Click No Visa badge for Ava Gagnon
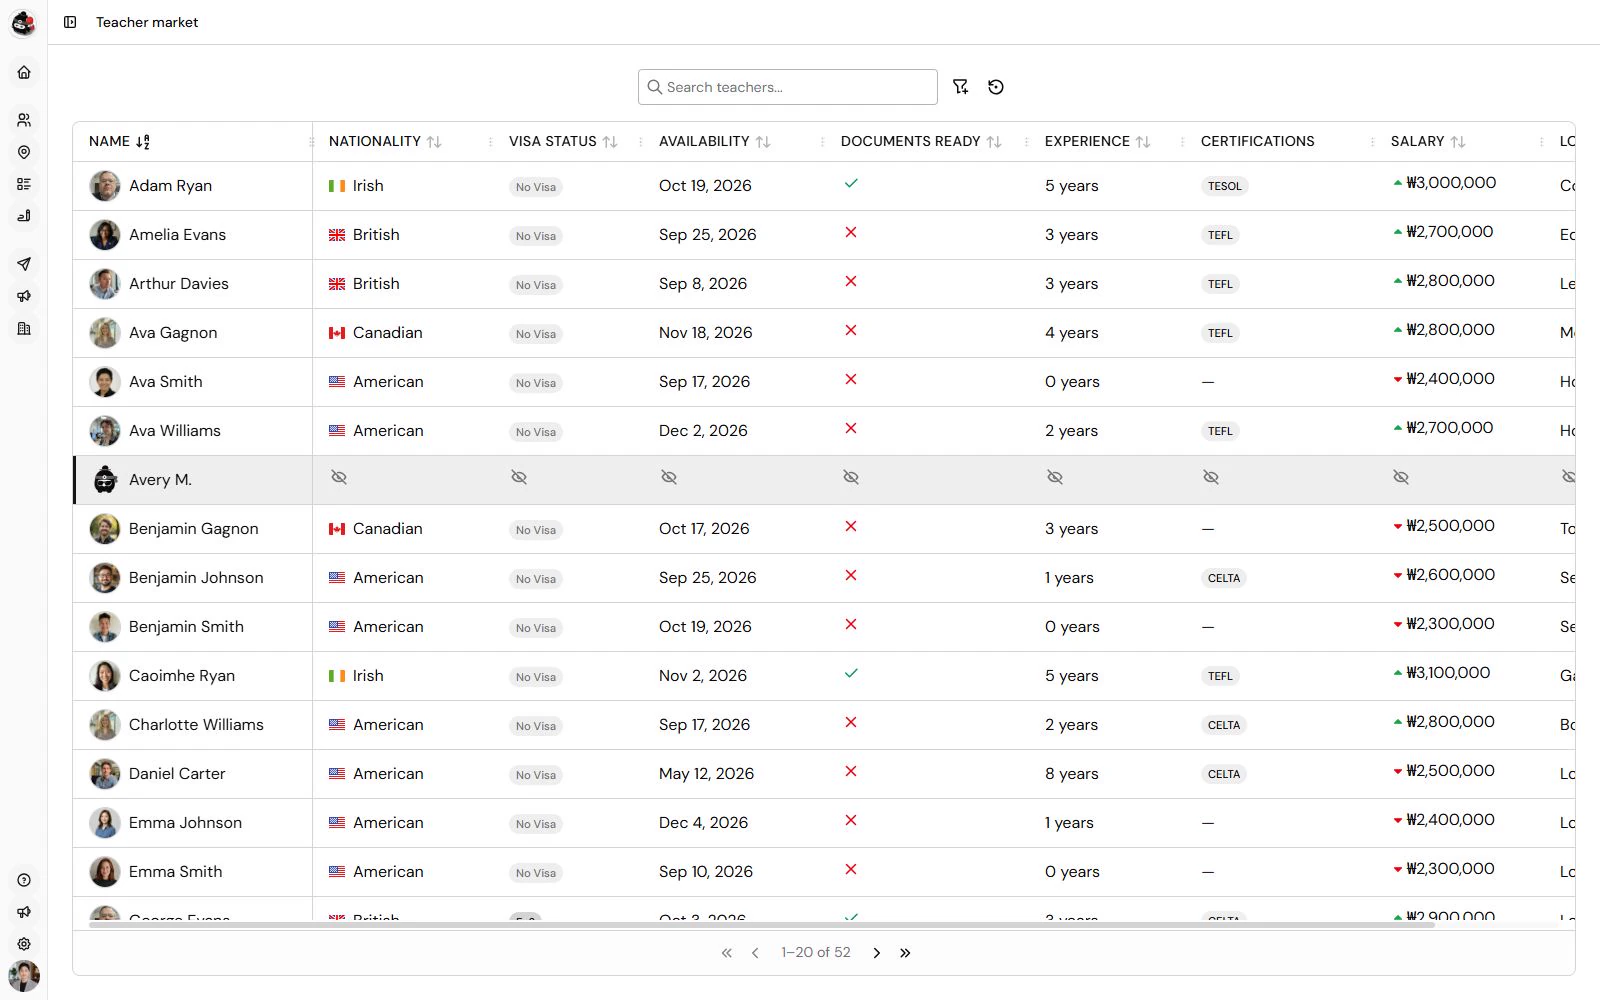The image size is (1600, 1000). pos(536,334)
